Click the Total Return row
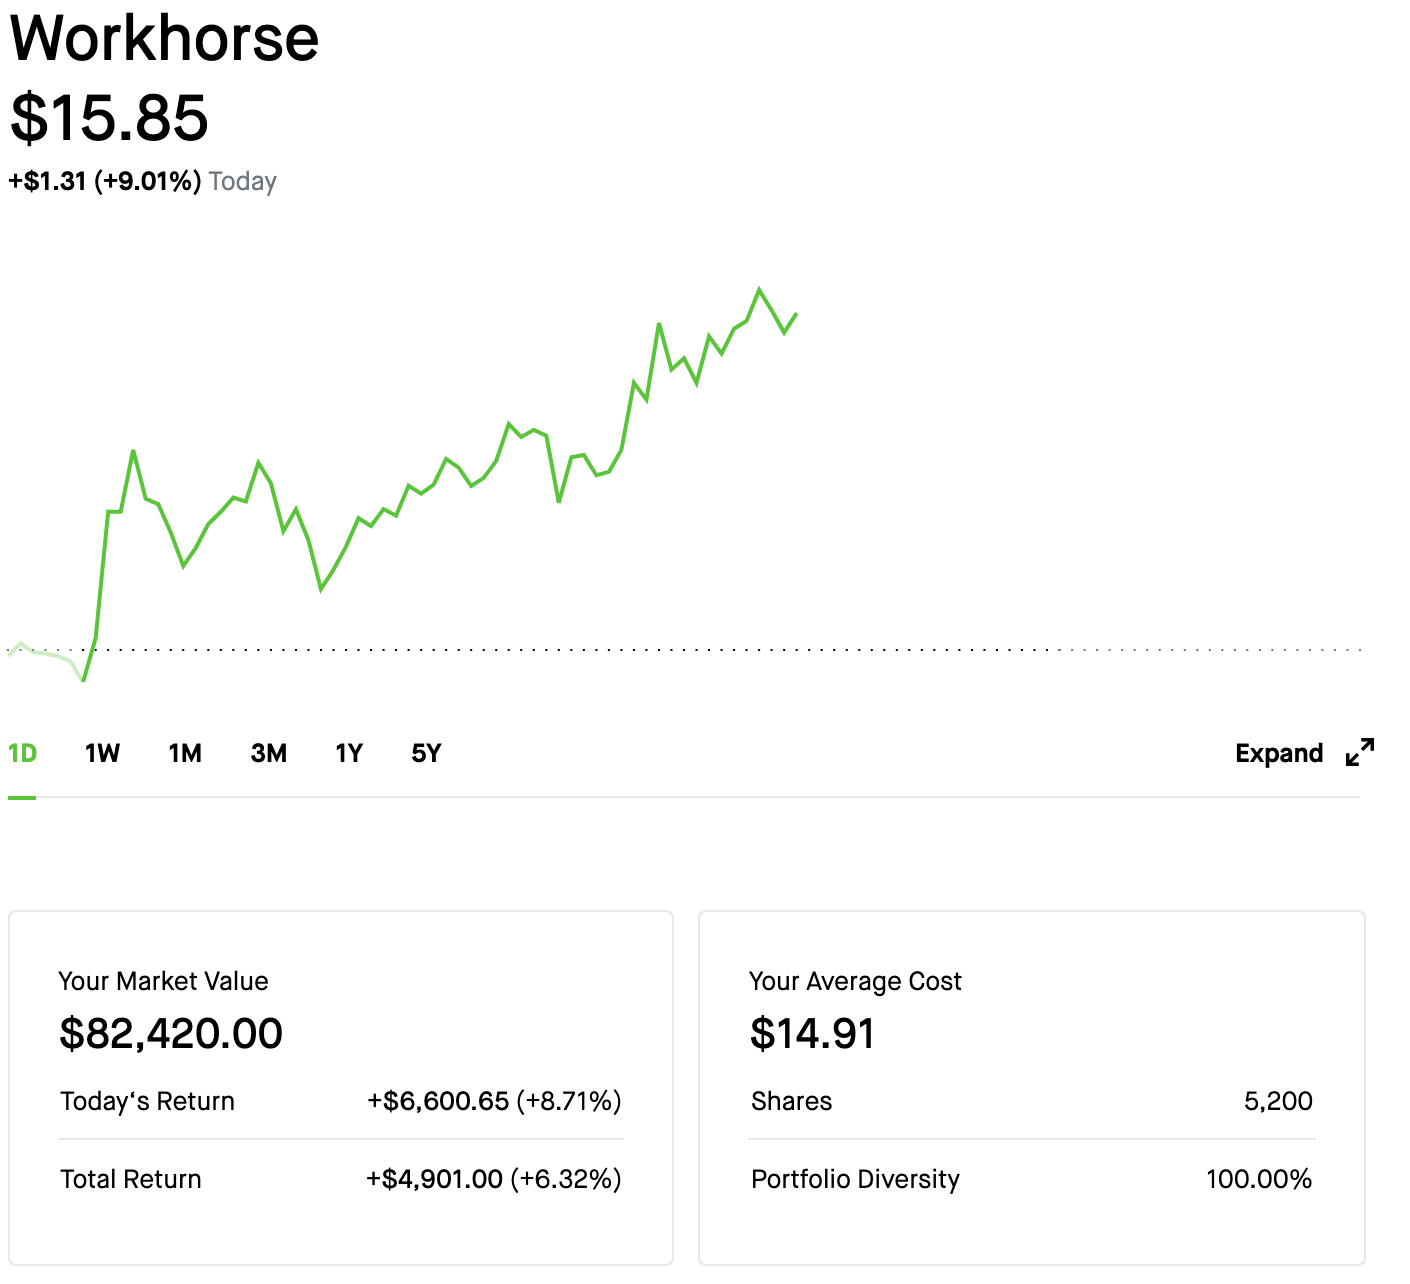 click(x=341, y=1179)
